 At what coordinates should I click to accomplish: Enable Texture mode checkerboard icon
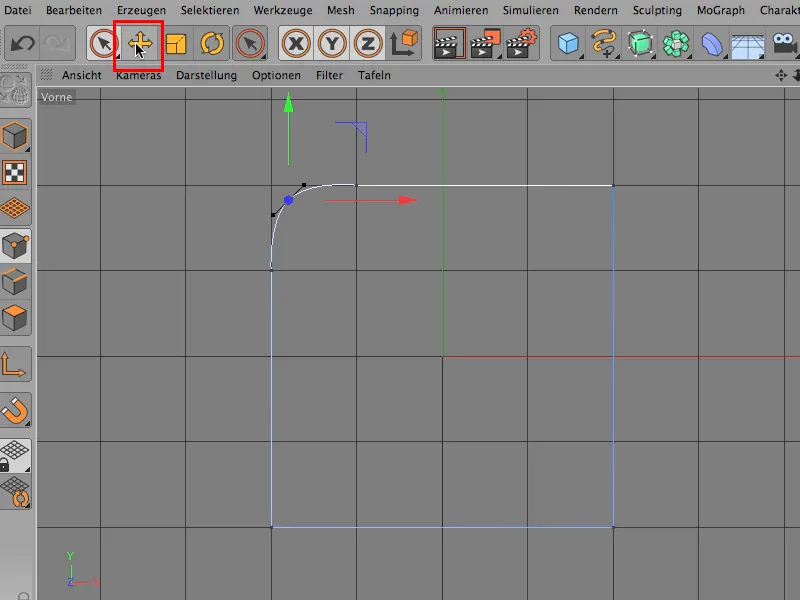(x=15, y=172)
